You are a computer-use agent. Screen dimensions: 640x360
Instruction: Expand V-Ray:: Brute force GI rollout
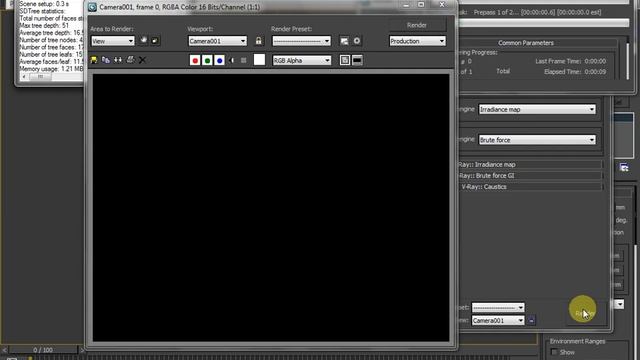531,176
